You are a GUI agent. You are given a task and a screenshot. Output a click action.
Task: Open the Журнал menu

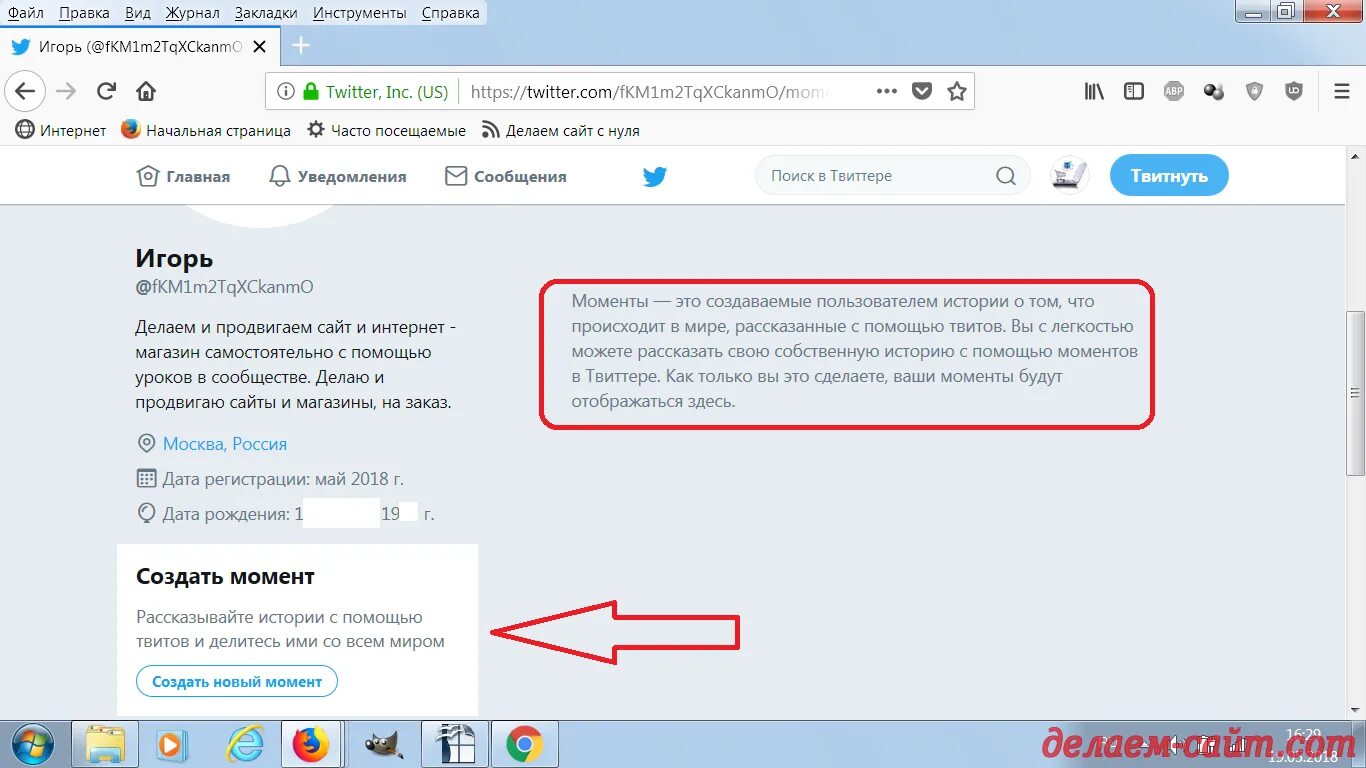pyautogui.click(x=193, y=13)
